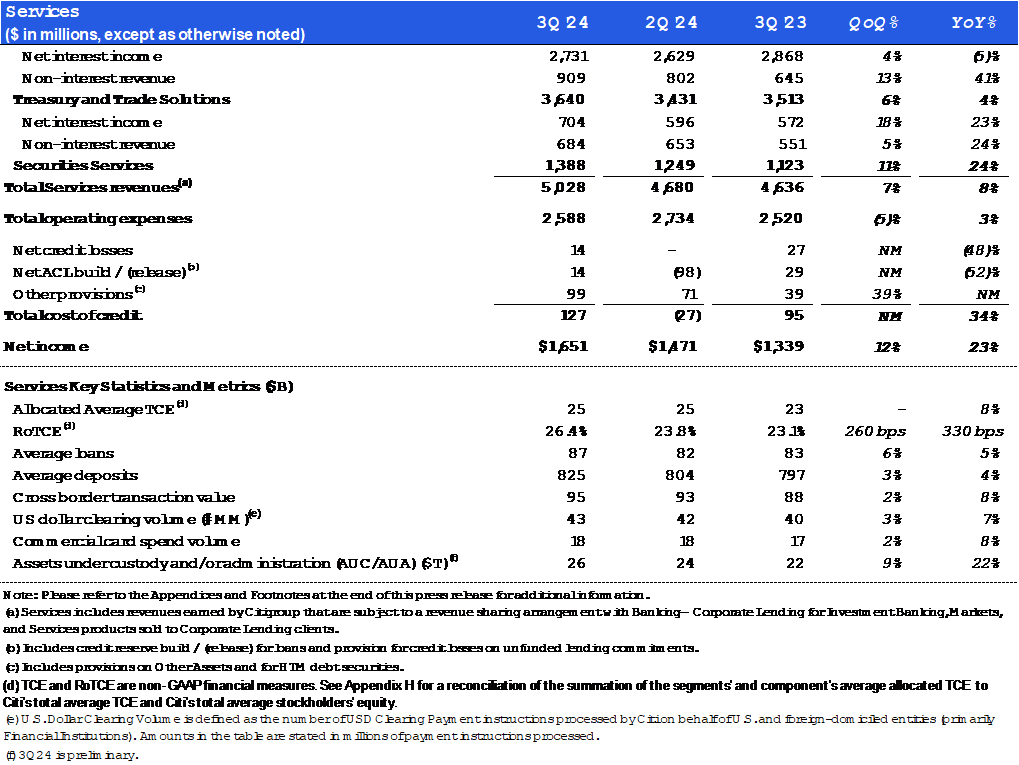
Task: Click the "Net income" row label
Action: (46, 346)
